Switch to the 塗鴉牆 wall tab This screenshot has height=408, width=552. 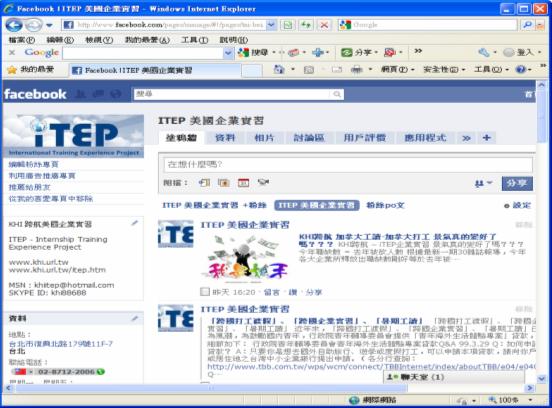pyautogui.click(x=181, y=138)
